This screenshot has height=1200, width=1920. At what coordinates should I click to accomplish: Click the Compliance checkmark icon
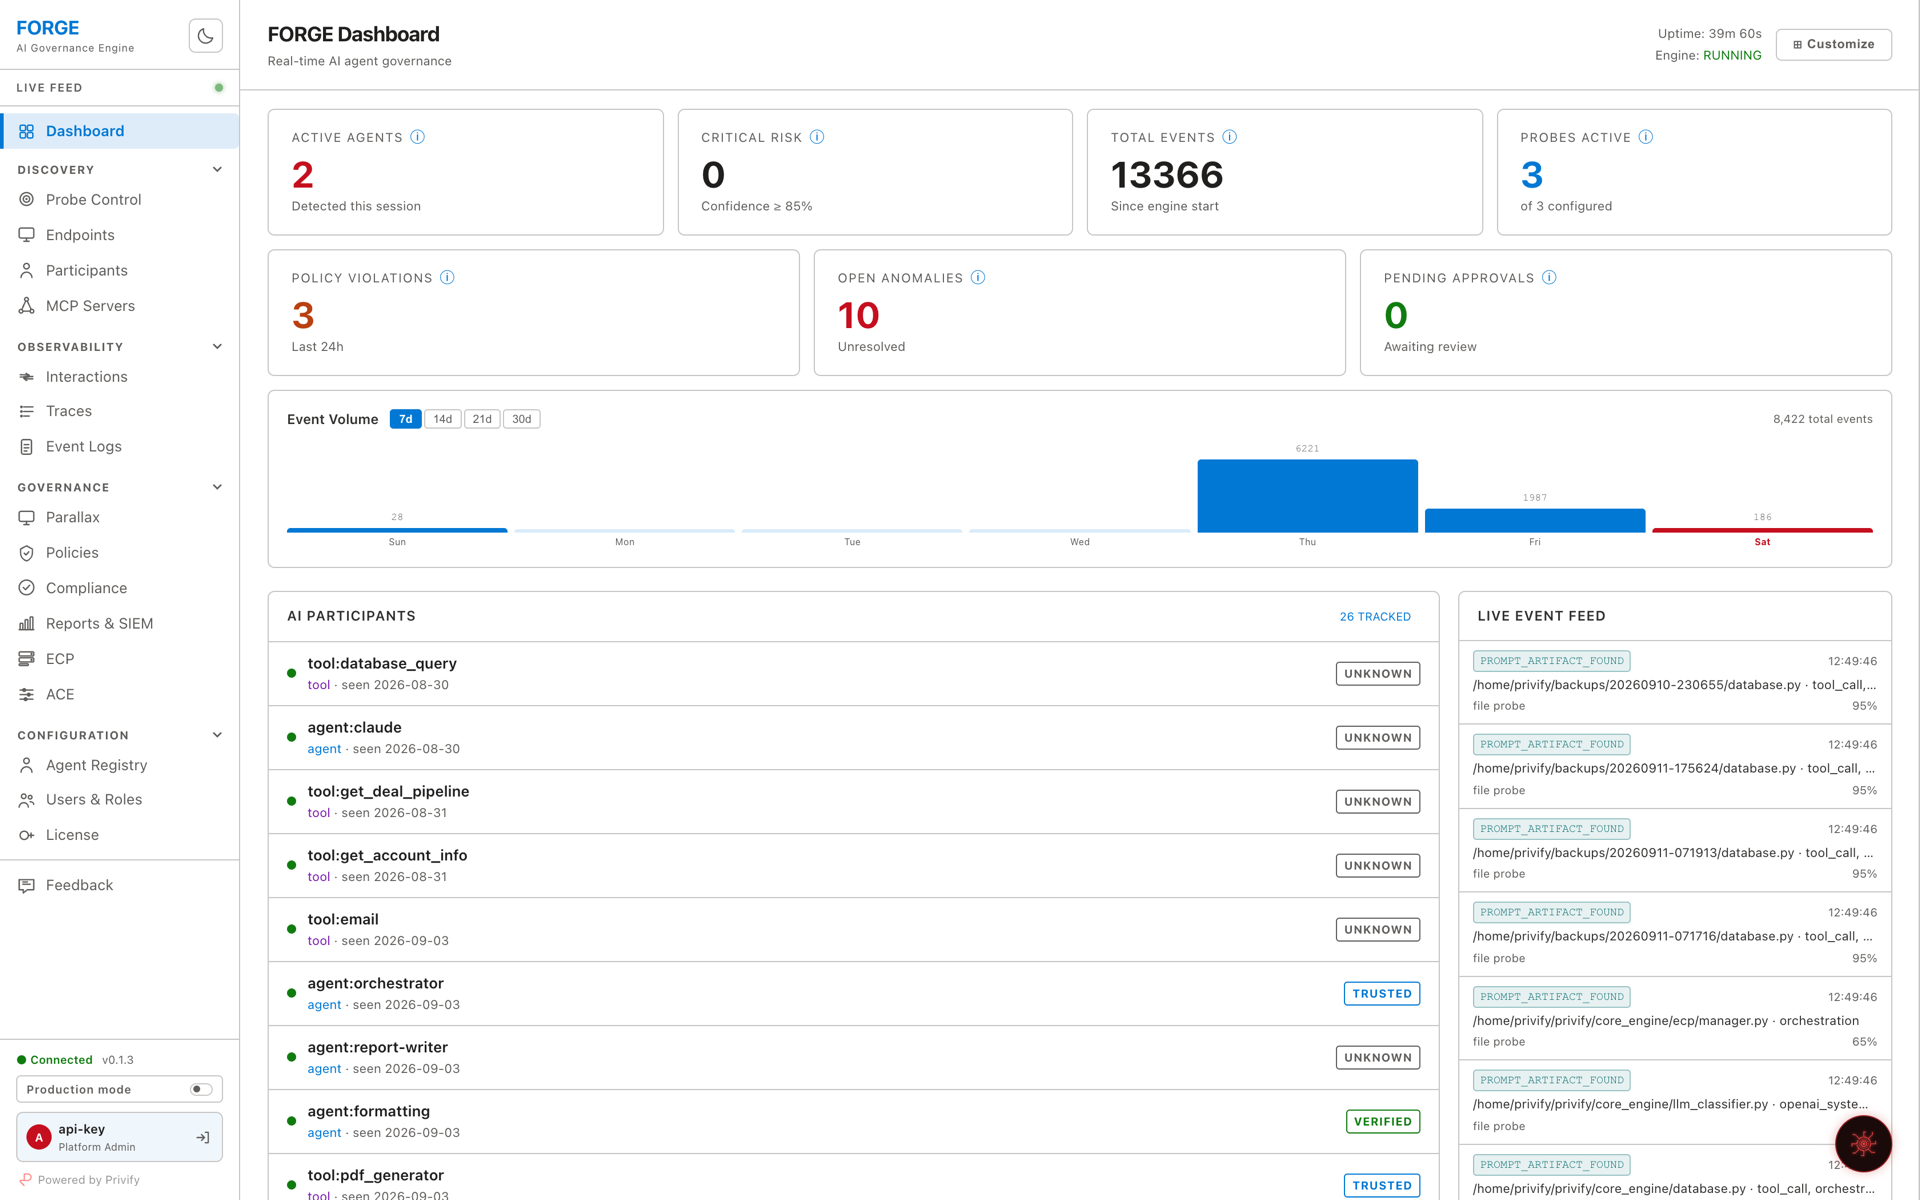pos(27,588)
